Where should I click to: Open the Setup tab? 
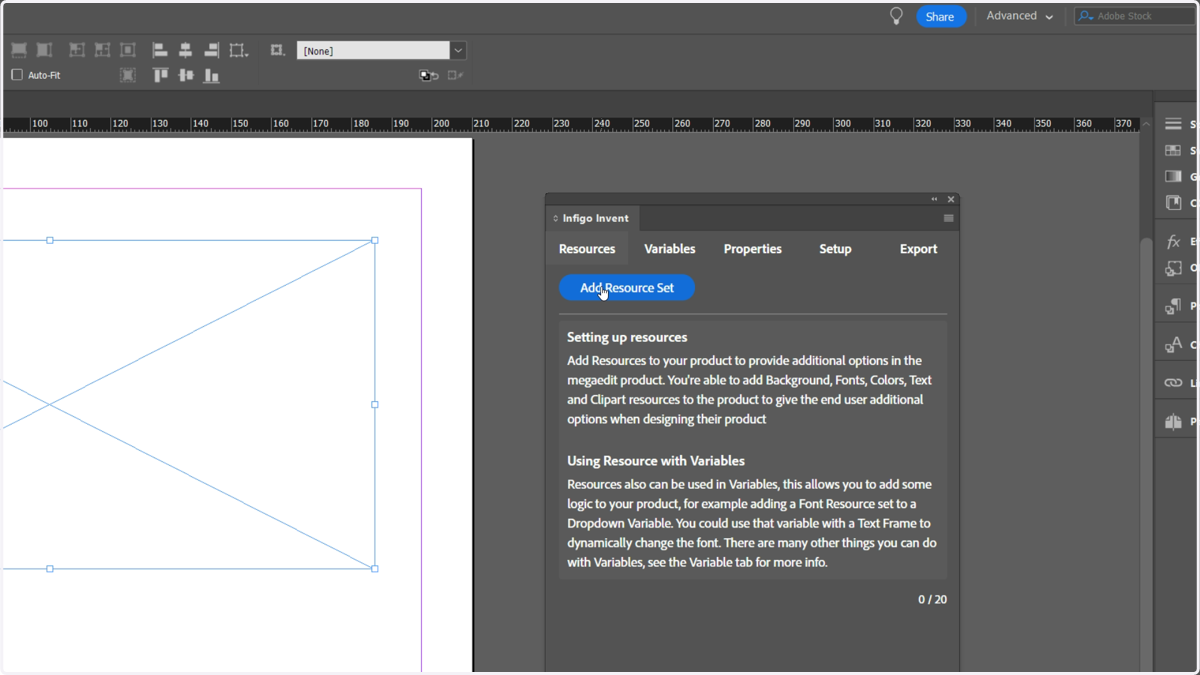[835, 249]
